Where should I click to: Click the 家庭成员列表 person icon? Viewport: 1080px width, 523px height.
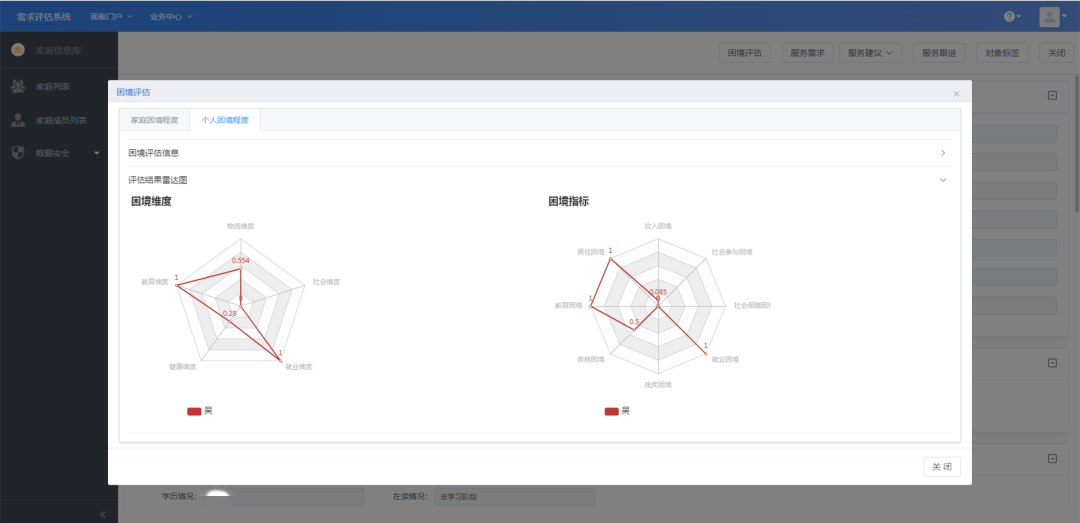(18, 120)
